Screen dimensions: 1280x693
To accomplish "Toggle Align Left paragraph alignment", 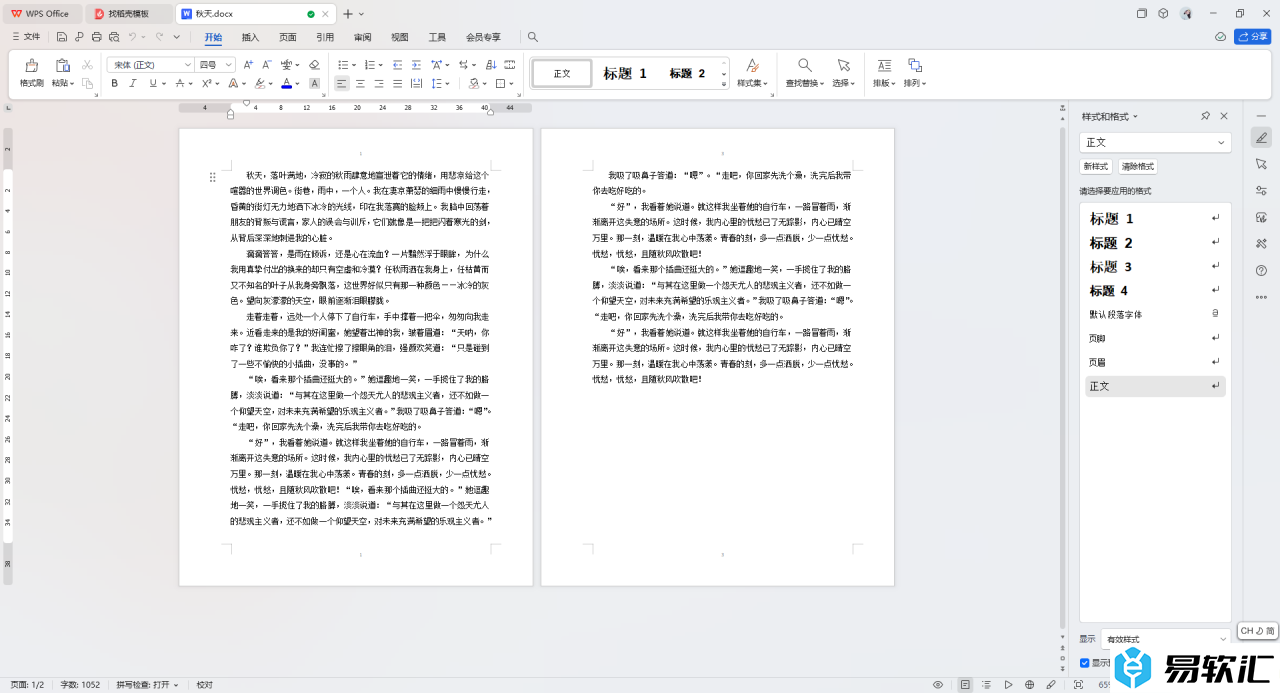I will click(x=342, y=83).
